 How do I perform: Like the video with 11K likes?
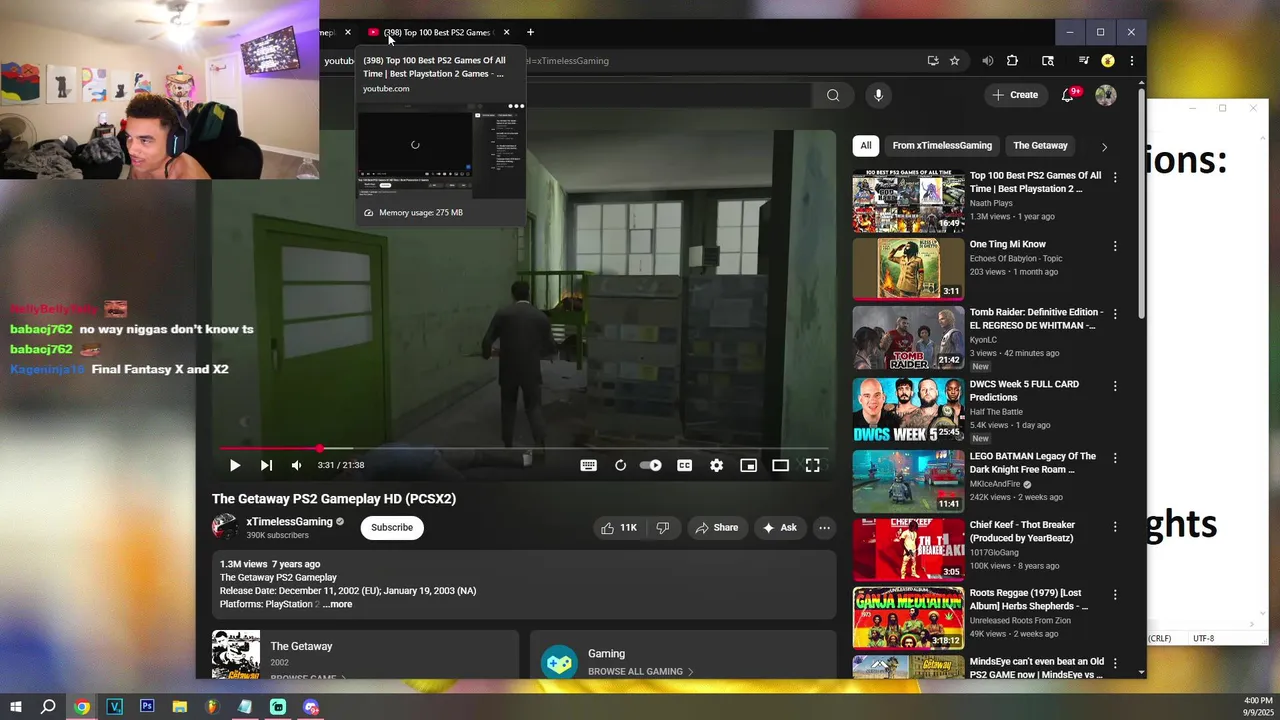(x=619, y=527)
